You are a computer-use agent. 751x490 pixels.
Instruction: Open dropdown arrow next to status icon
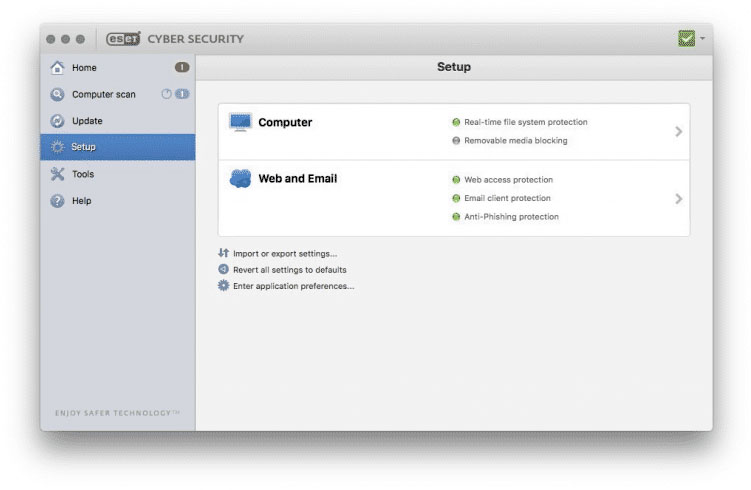tap(703, 39)
